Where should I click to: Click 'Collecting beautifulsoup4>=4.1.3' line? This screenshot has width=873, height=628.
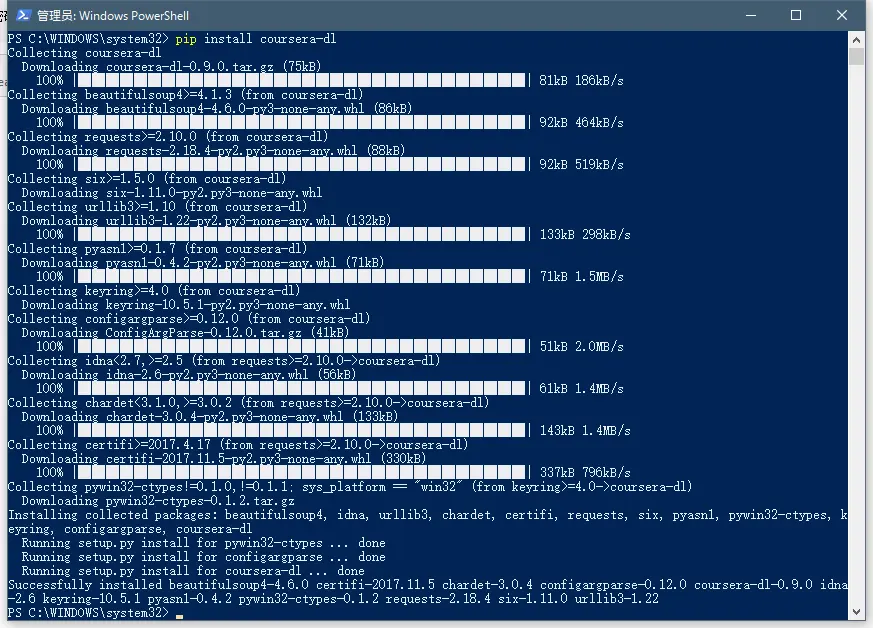[x=185, y=95]
